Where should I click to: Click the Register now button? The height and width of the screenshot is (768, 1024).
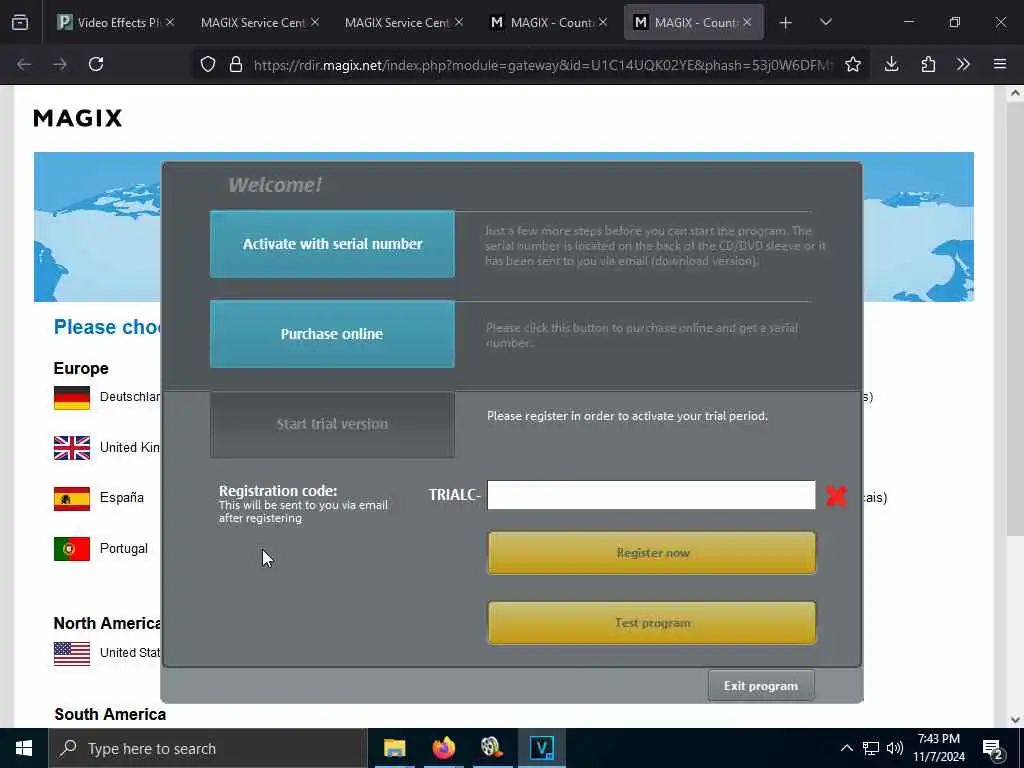pyautogui.click(x=652, y=553)
